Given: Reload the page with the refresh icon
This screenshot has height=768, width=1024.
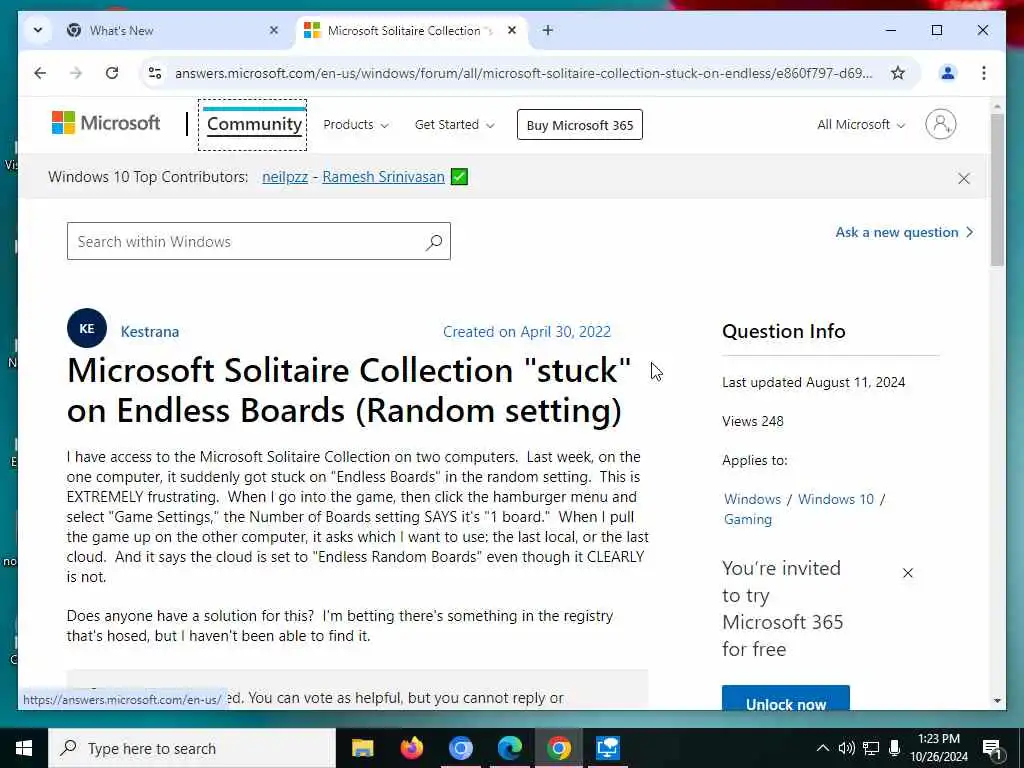Looking at the screenshot, I should coord(112,73).
